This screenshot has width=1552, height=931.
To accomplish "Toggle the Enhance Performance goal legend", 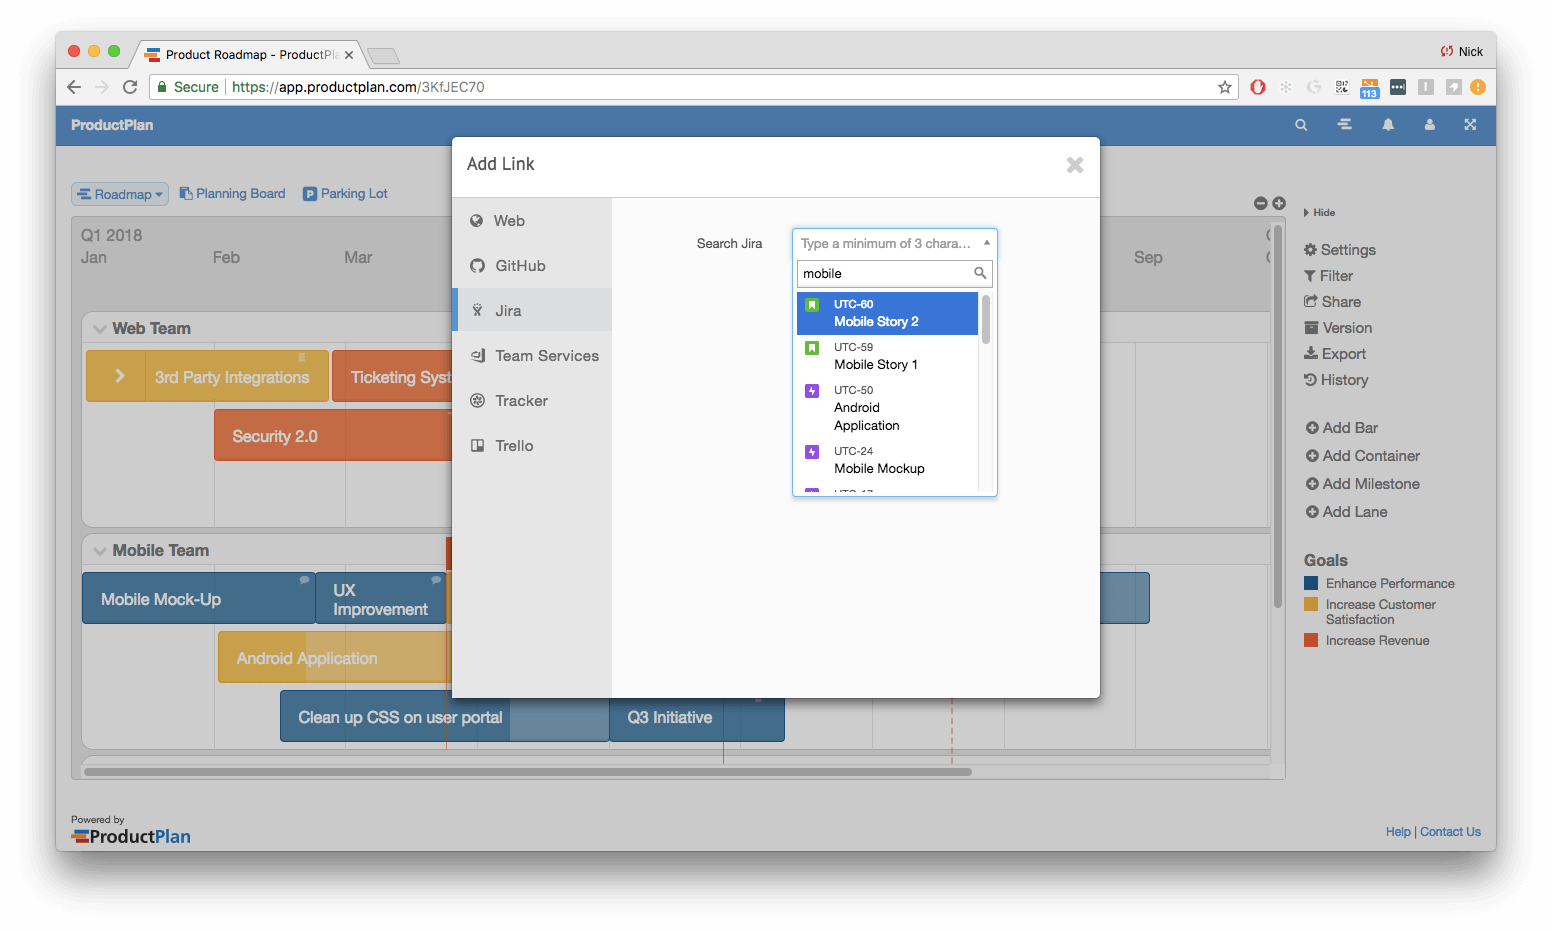I will click(1312, 582).
